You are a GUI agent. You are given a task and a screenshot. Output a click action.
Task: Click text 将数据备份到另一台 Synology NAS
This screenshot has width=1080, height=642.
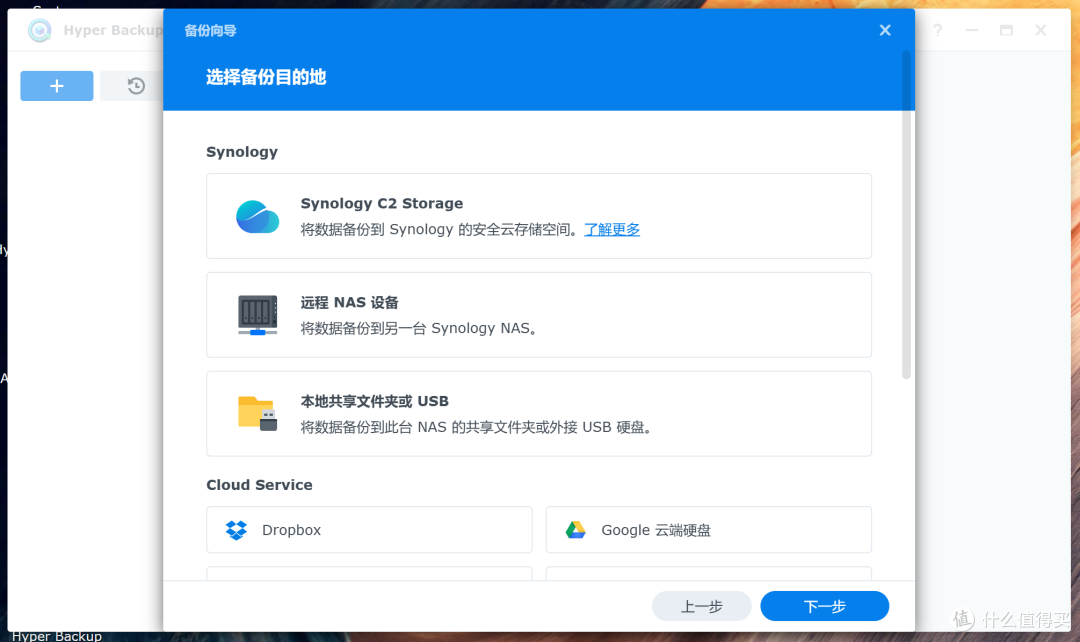click(x=418, y=329)
